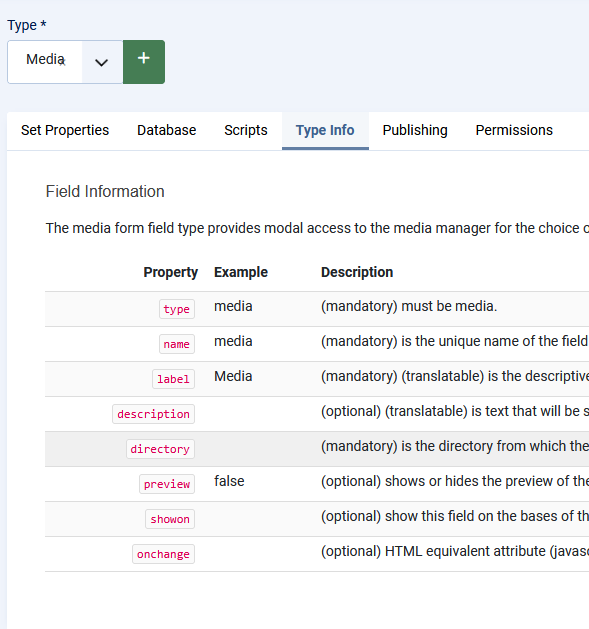Click the 'onchange' property tag
589x629 pixels.
point(163,554)
